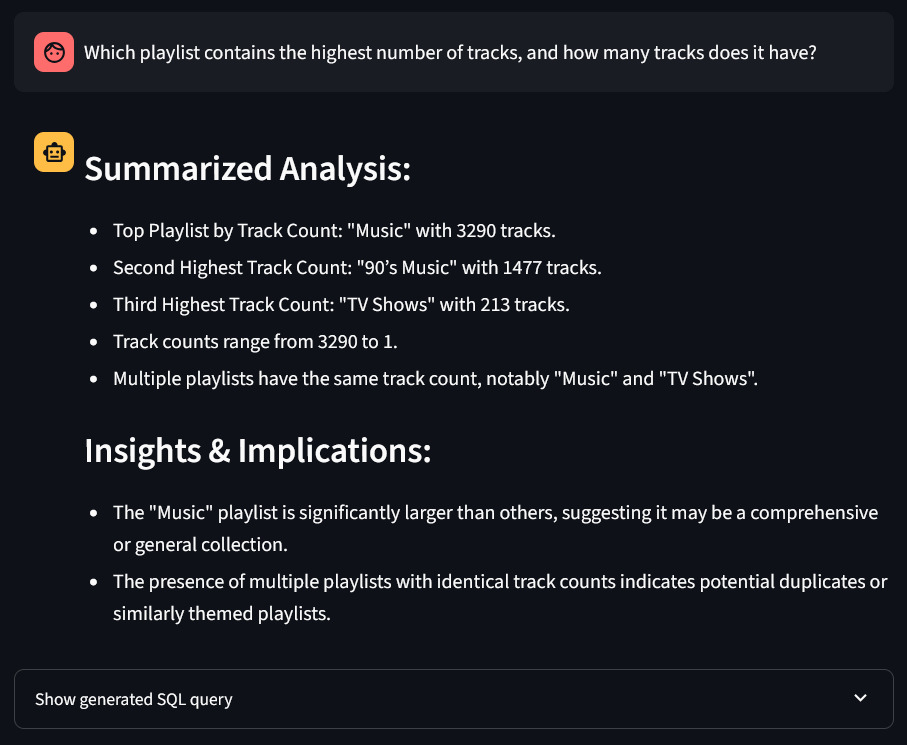Screen dimensions: 907x745
Task: Click the red user avatar icon
Action: click(54, 52)
